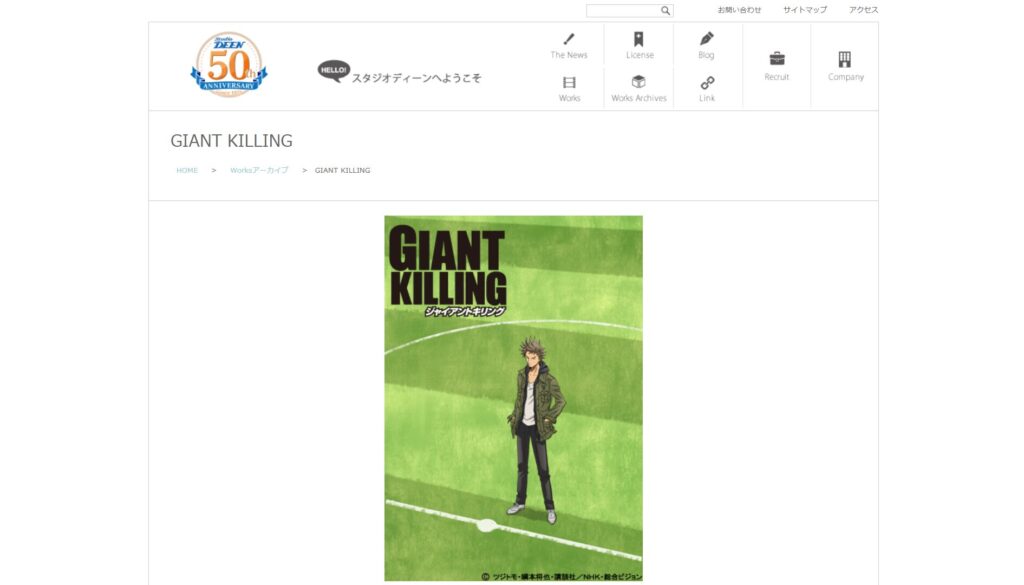Click the License bookmark icon

(x=639, y=39)
